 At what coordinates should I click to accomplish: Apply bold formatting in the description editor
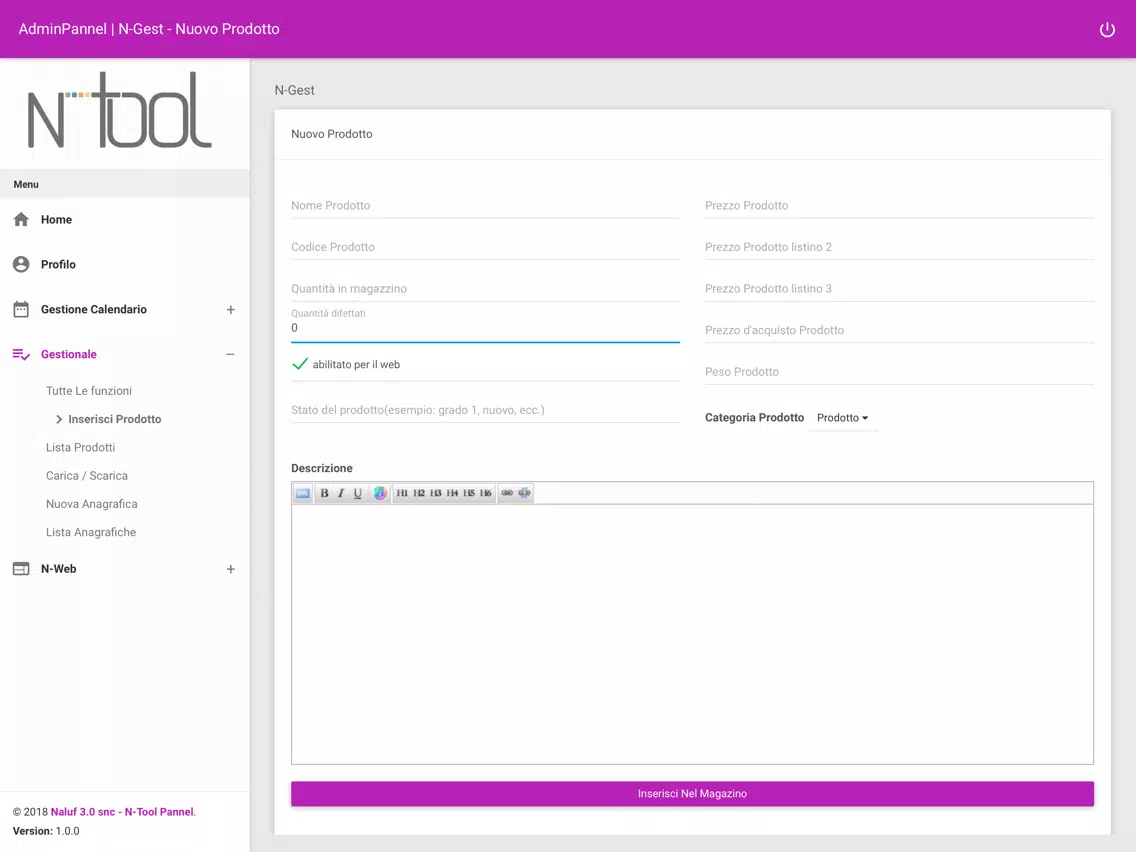[x=324, y=493]
